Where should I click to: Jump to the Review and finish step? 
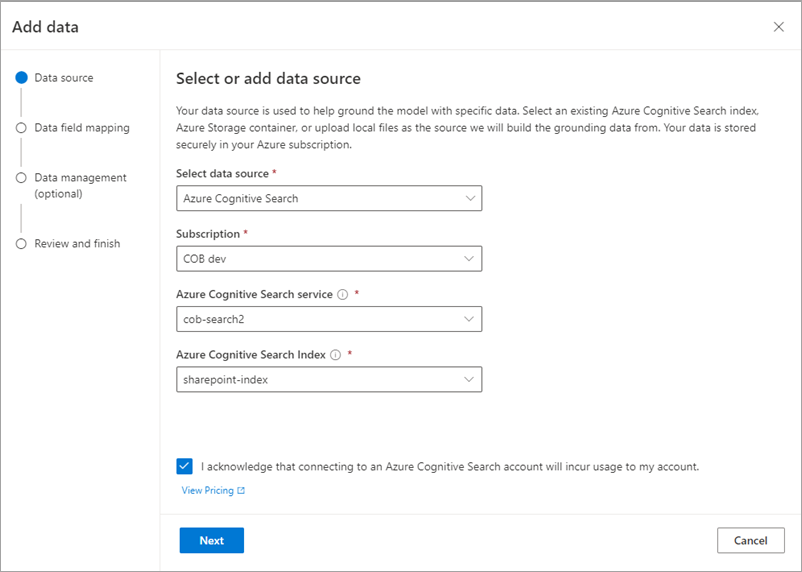[77, 244]
